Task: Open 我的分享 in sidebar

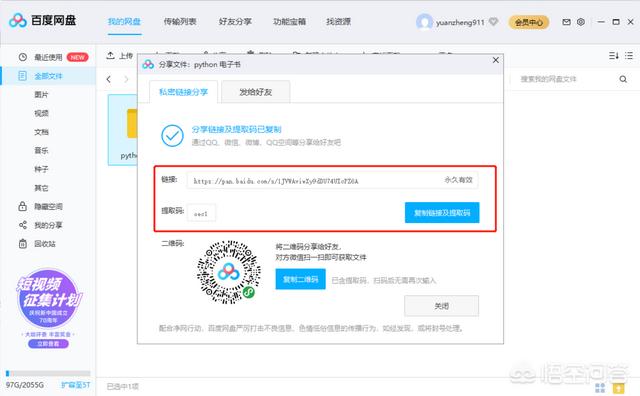Action: point(48,225)
